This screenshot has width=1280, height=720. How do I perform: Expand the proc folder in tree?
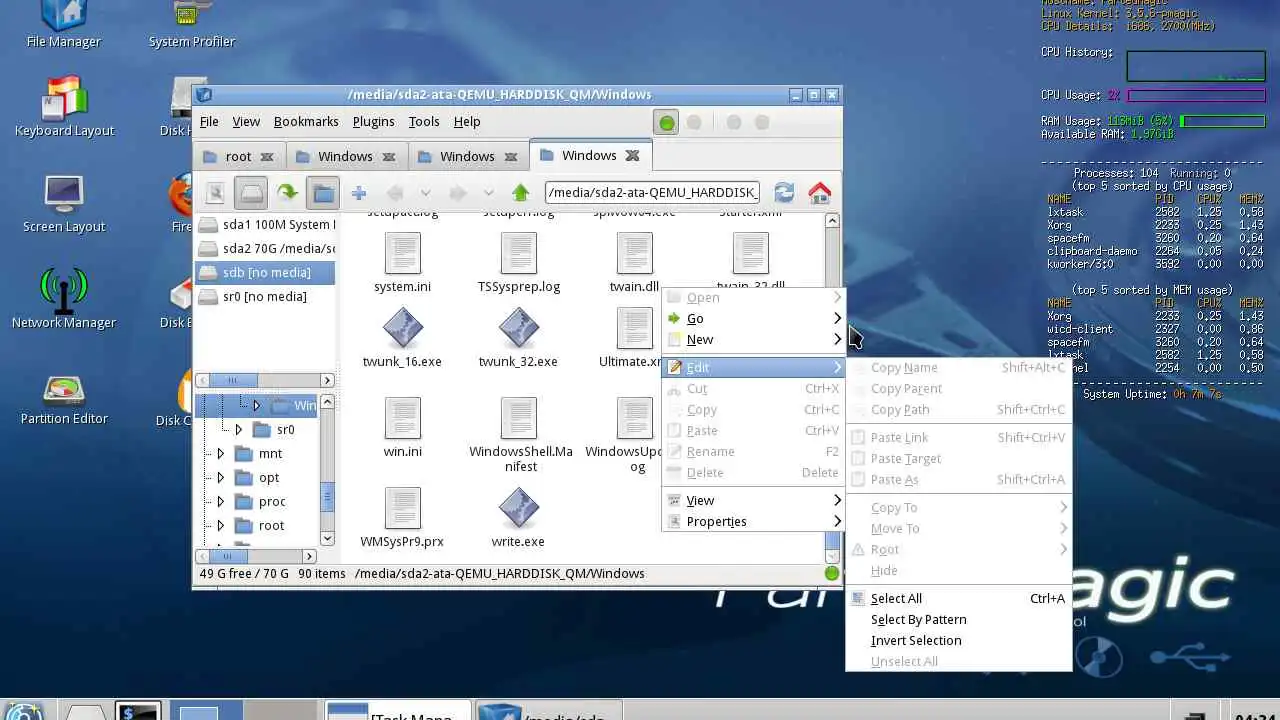(221, 502)
